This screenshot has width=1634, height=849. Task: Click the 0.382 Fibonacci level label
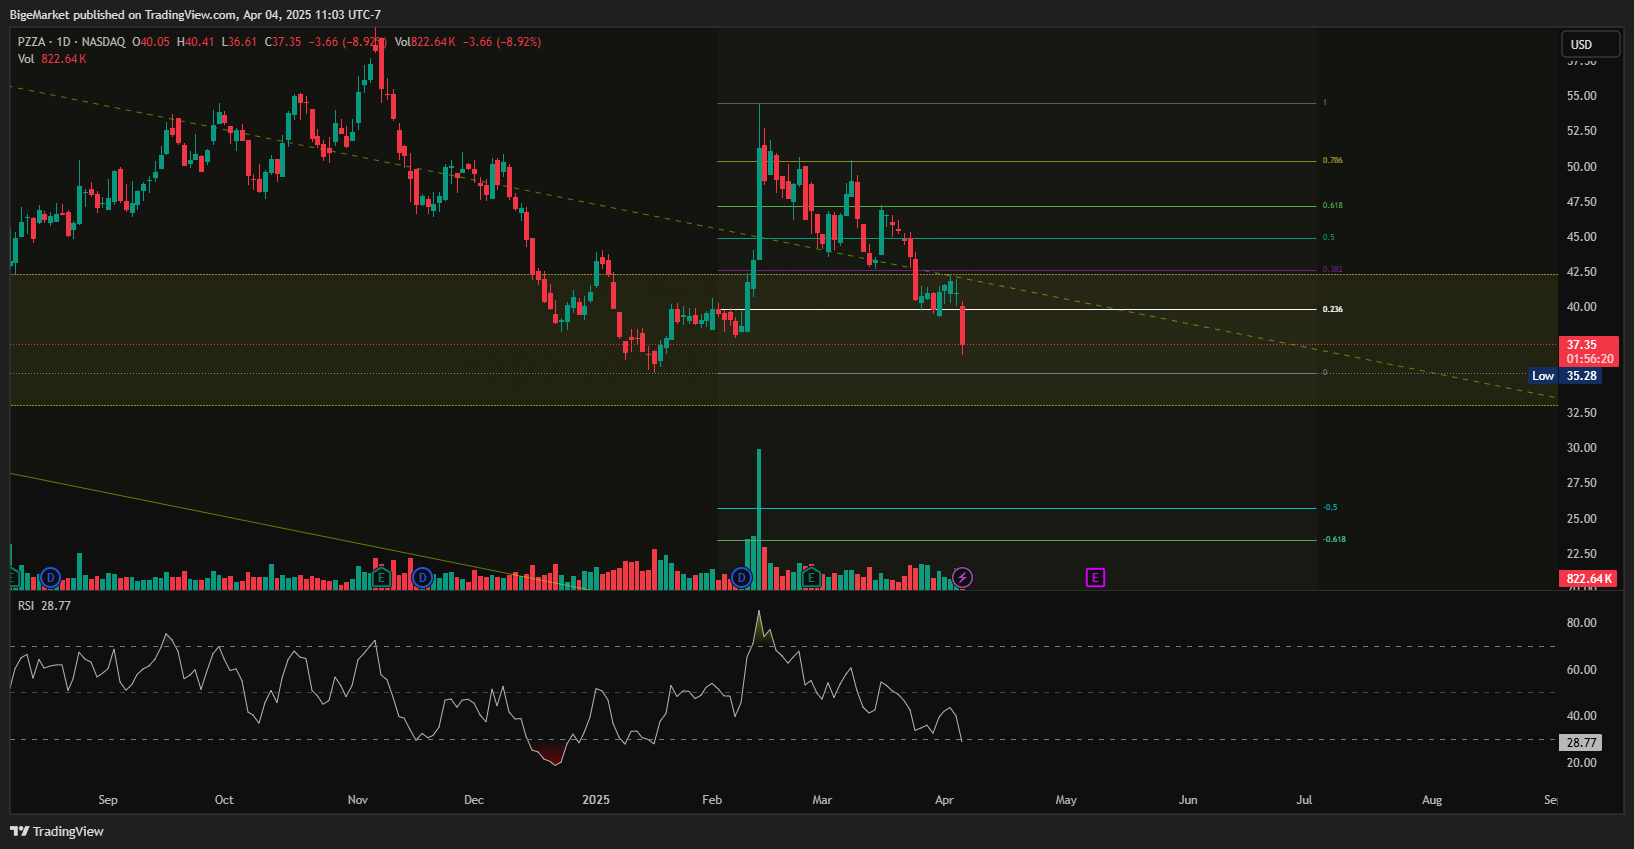tap(1333, 269)
